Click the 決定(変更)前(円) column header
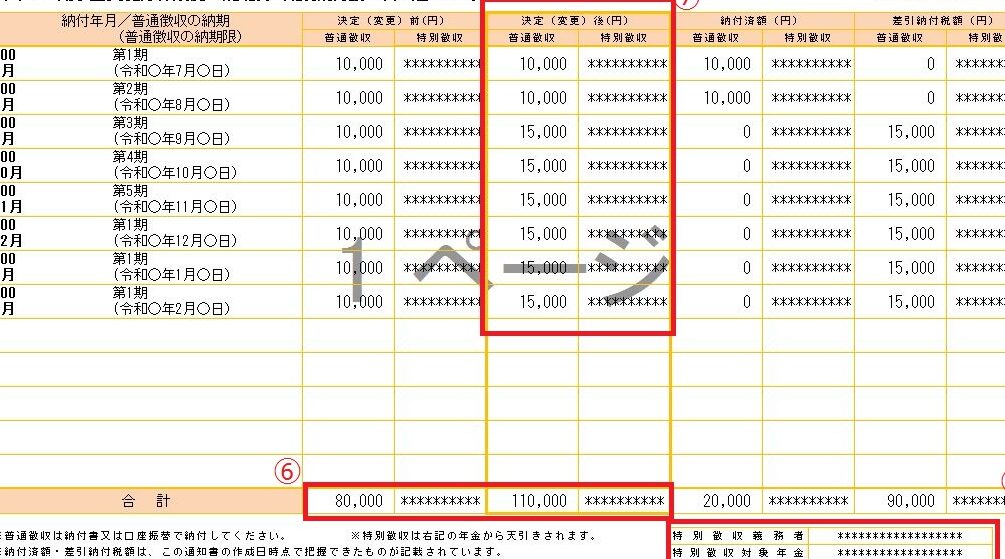 (394, 20)
